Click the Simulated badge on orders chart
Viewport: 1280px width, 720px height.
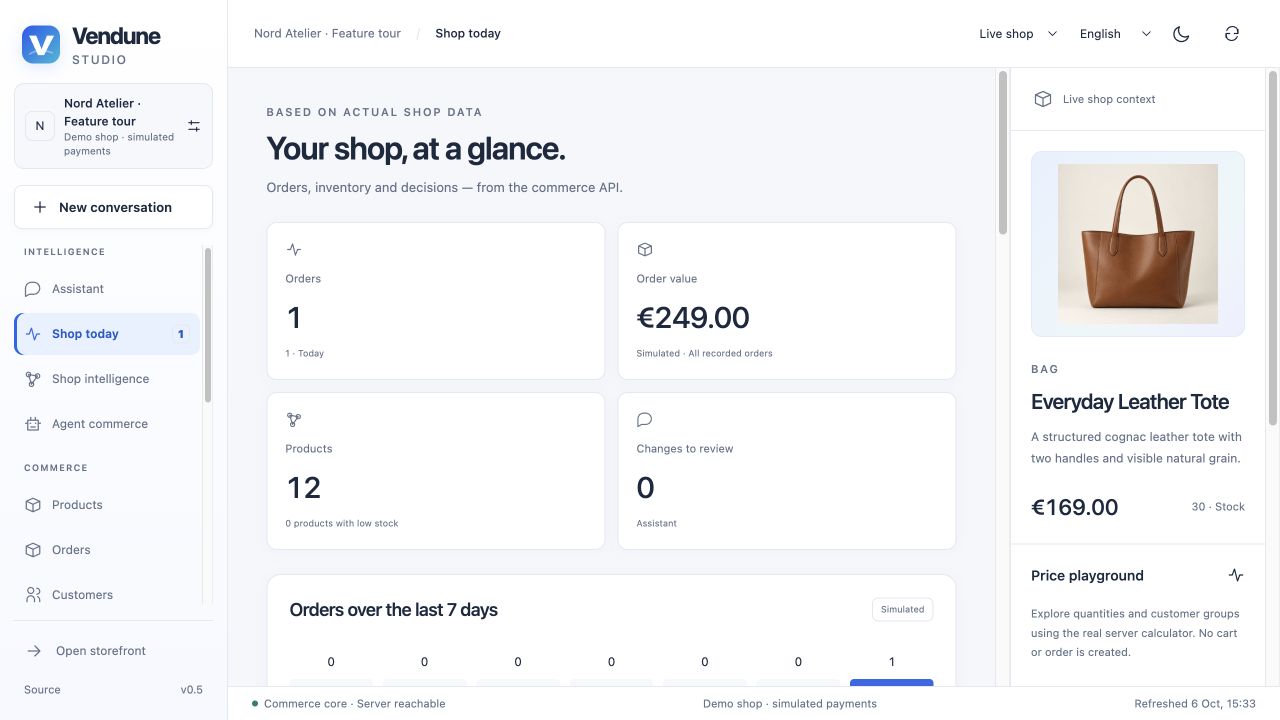coord(902,609)
